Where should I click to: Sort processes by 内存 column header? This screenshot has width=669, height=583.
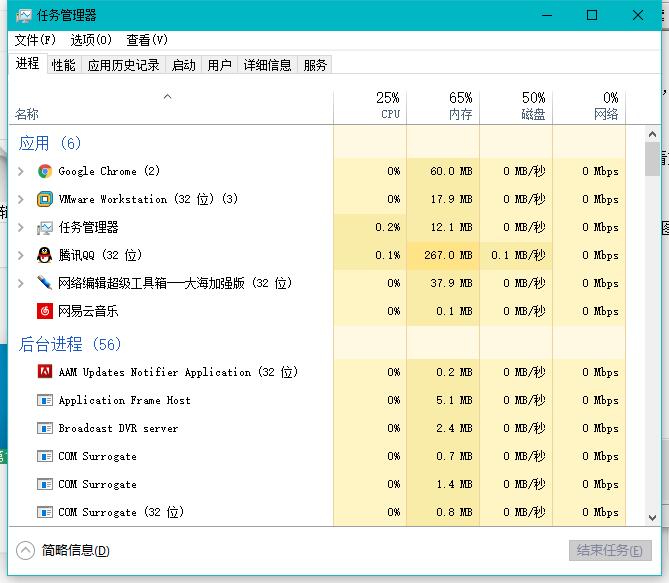click(x=460, y=106)
